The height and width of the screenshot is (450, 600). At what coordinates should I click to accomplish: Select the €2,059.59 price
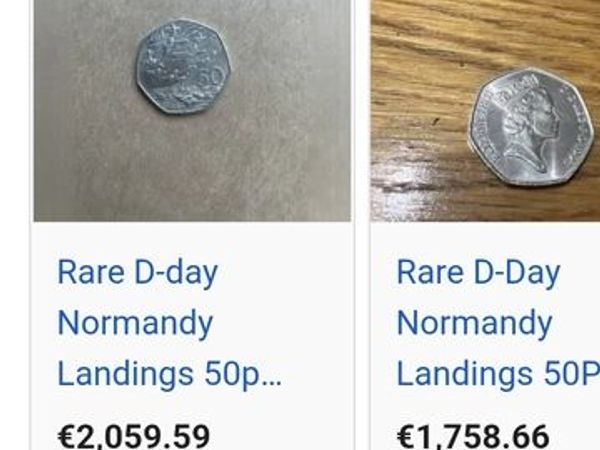click(x=134, y=436)
